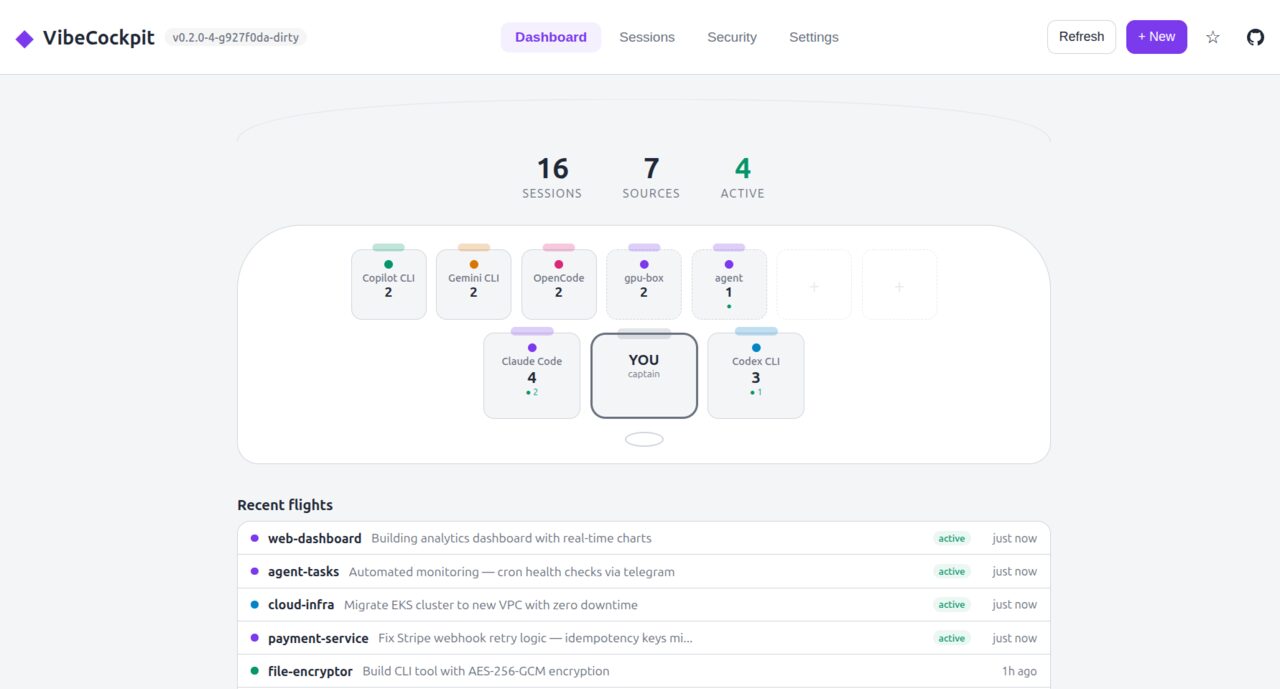Open the GitHub repository icon
The height and width of the screenshot is (689, 1280).
tap(1255, 37)
